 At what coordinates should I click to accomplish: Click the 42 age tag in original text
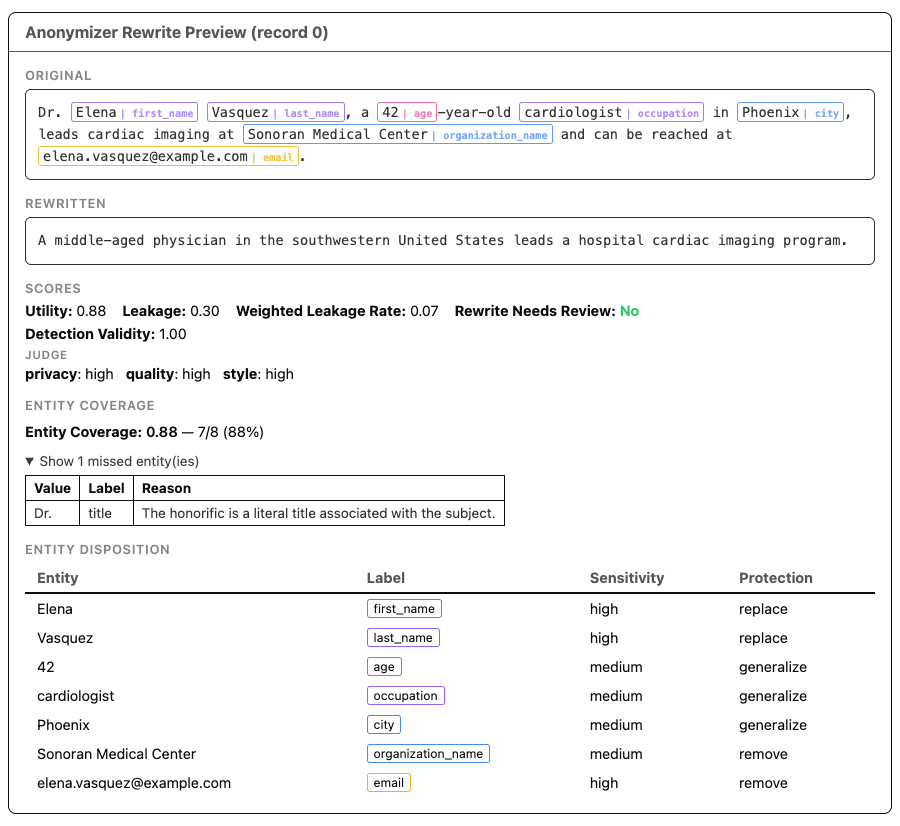tap(407, 113)
